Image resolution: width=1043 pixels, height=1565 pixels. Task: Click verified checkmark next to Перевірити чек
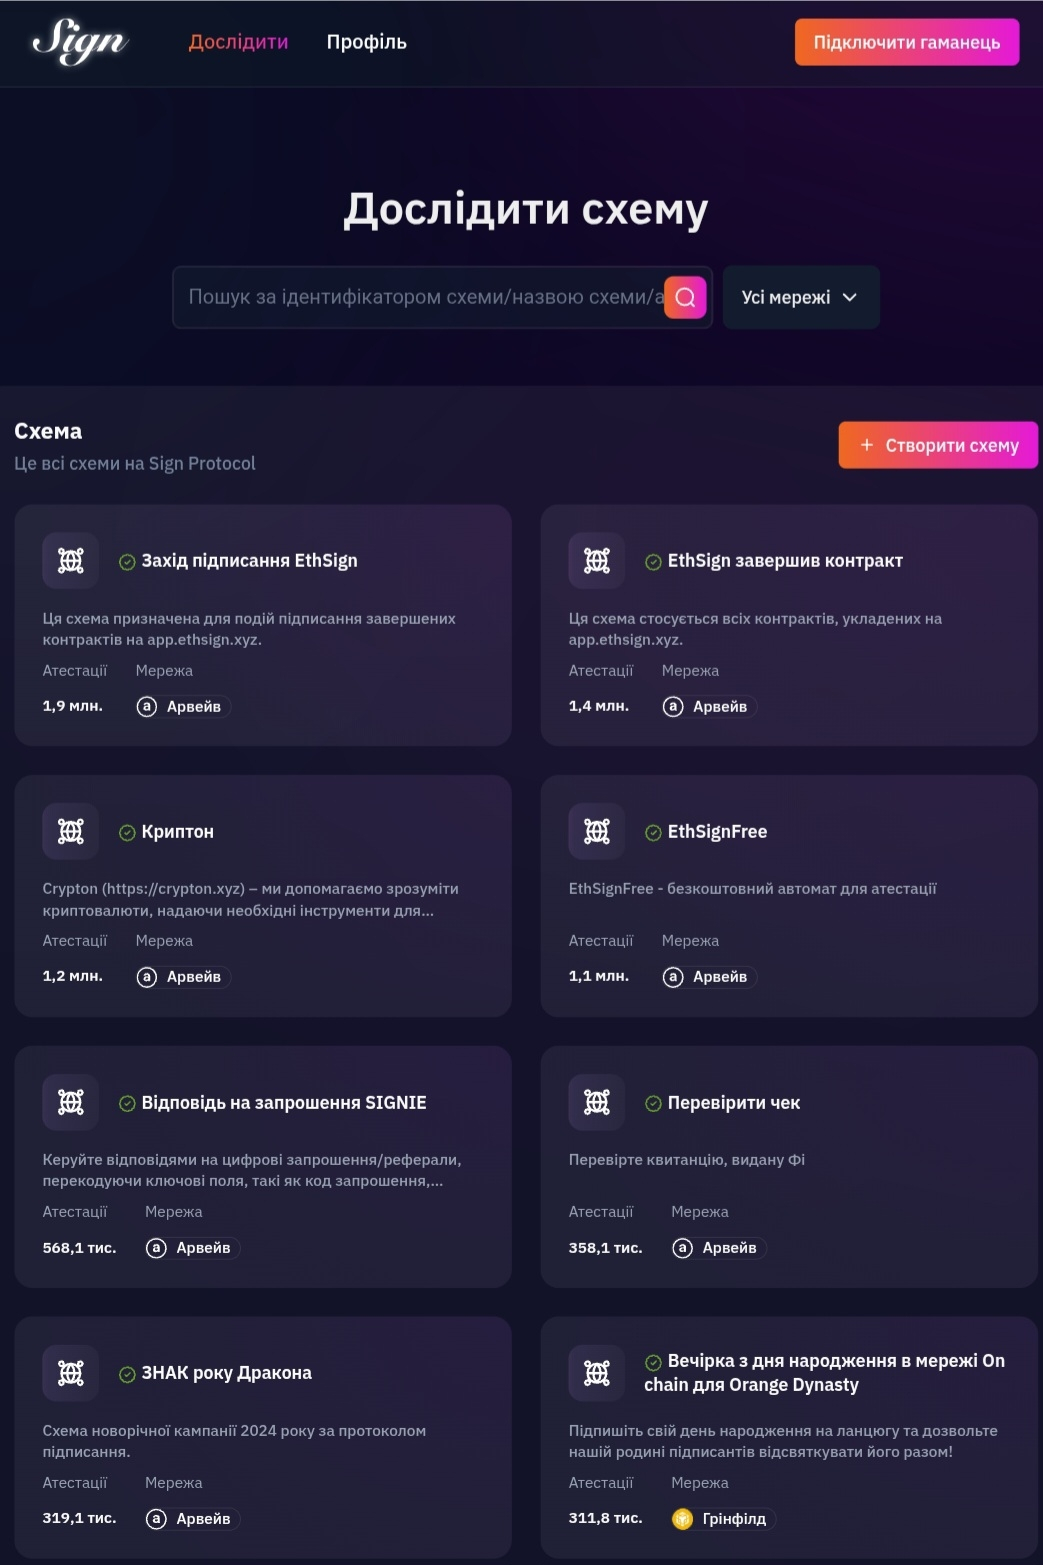(x=653, y=1104)
